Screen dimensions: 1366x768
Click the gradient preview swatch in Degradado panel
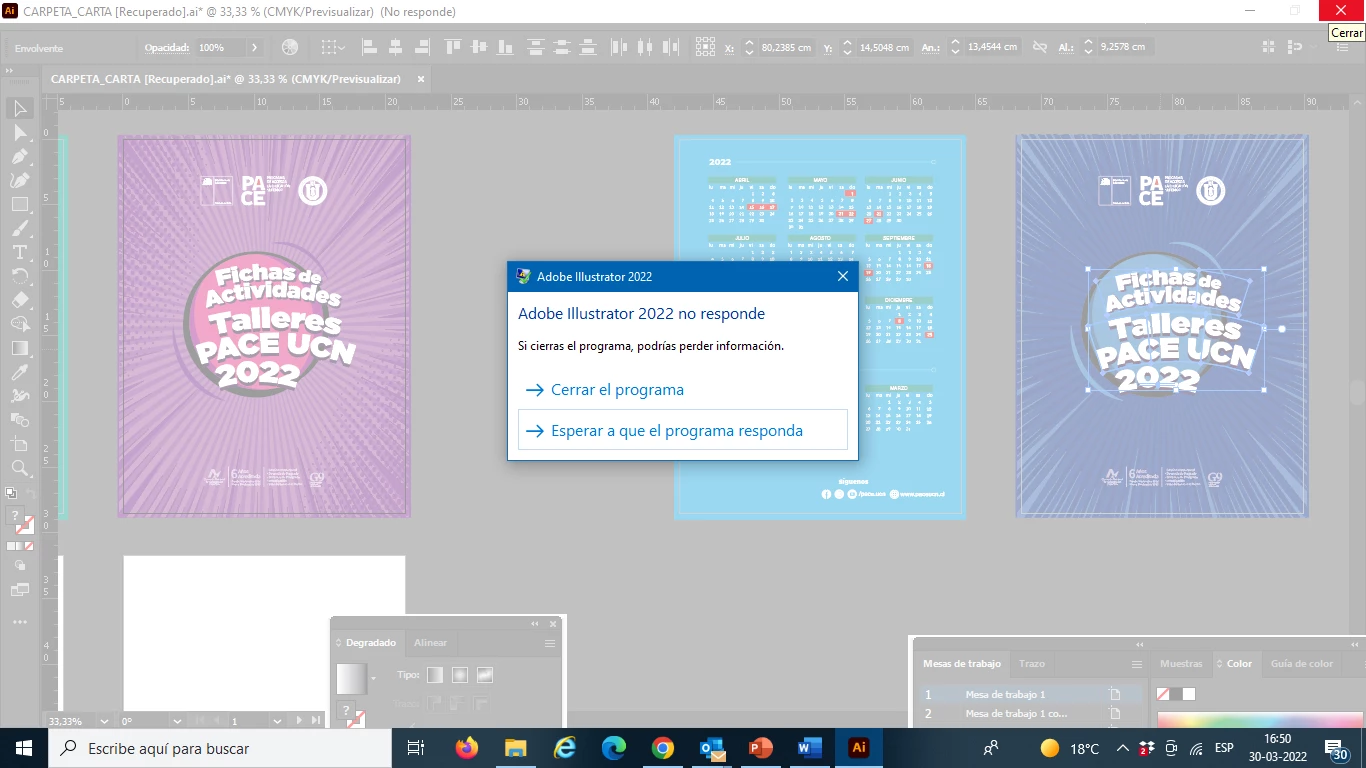click(352, 678)
